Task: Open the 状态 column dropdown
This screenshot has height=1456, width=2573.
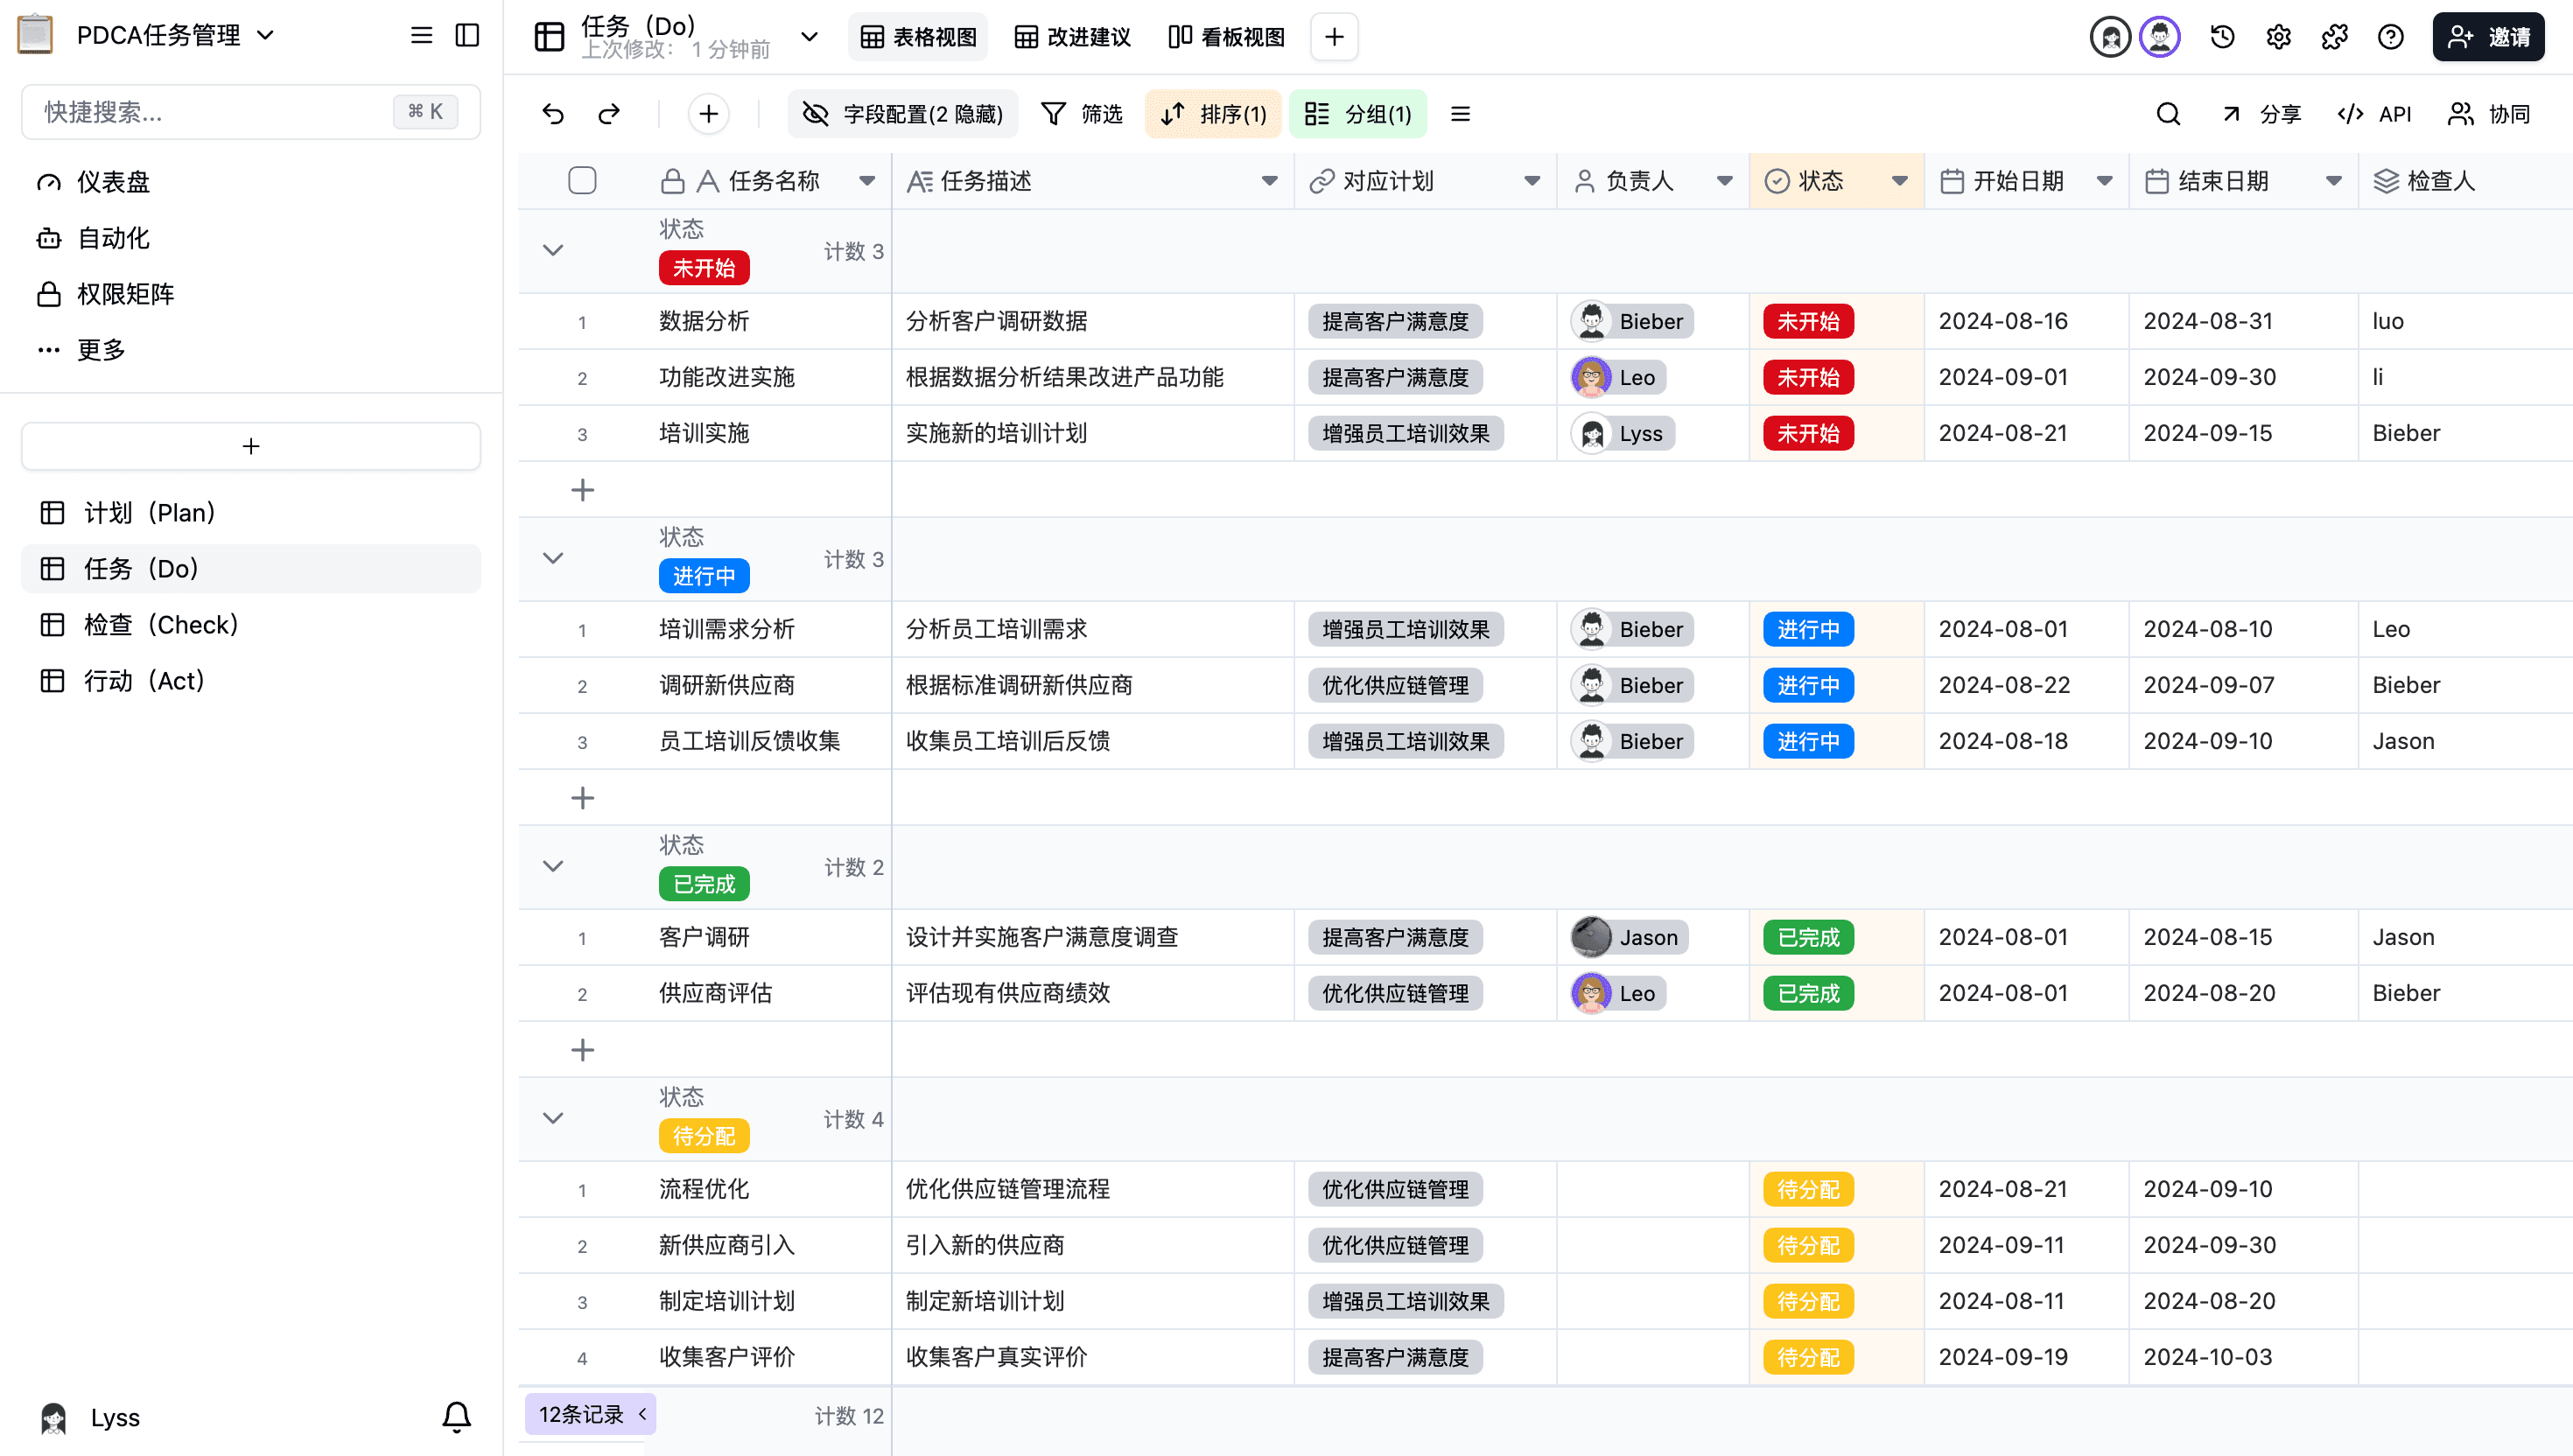Action: 1898,181
